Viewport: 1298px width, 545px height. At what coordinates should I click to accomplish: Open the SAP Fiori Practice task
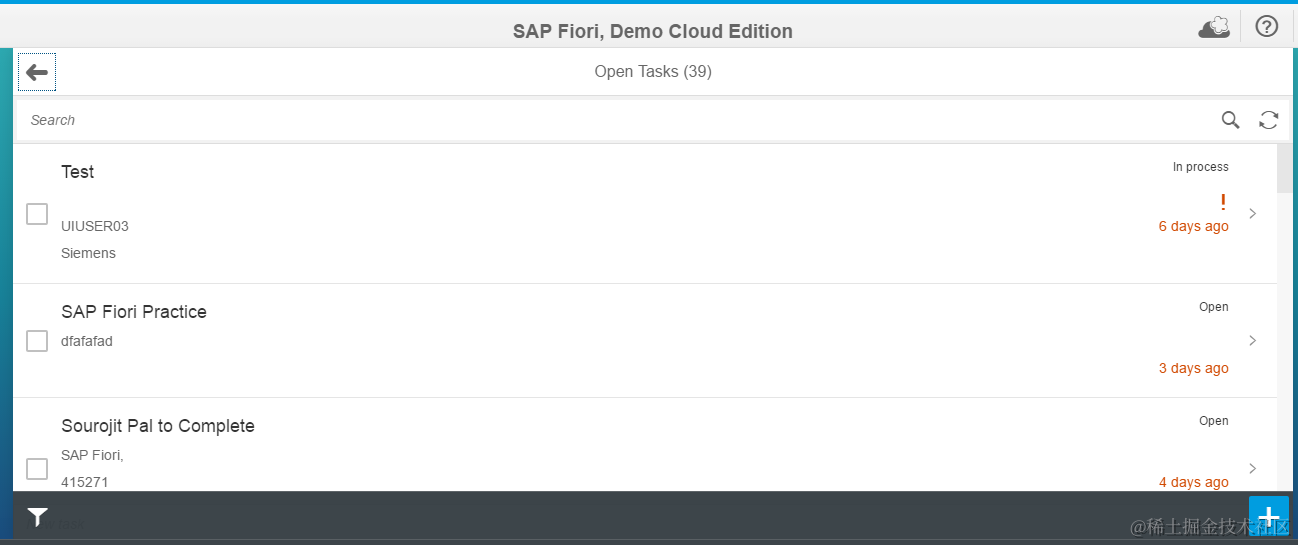(x=134, y=312)
